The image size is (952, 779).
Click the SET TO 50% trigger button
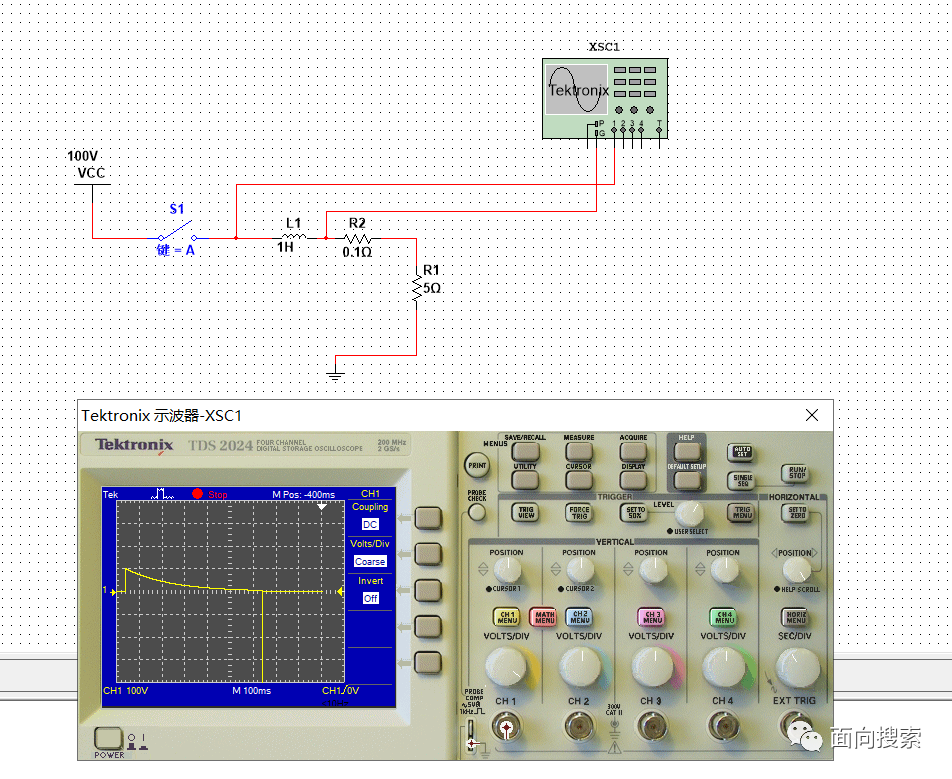[x=634, y=513]
